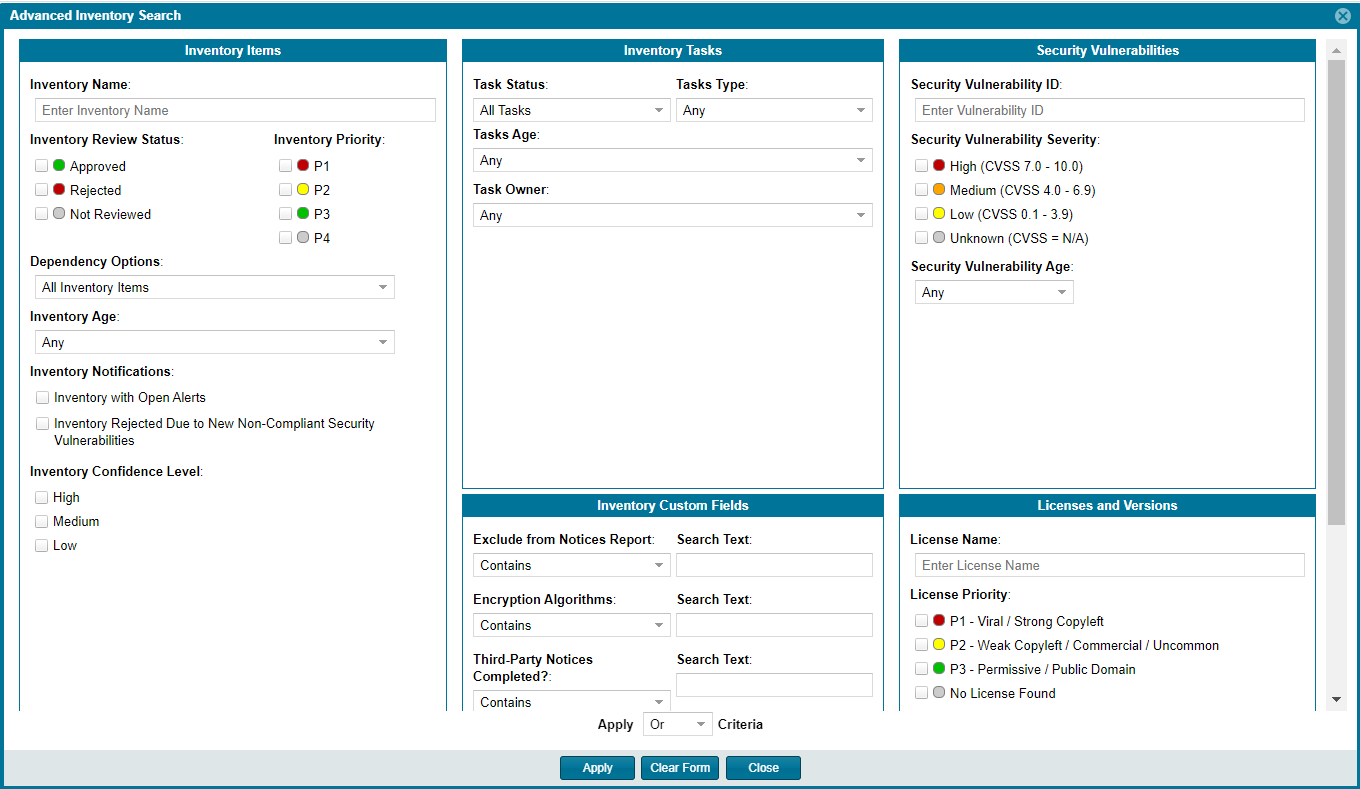The image size is (1360, 789).
Task: Close the dialog using the top-right X icon
Action: [1343, 16]
